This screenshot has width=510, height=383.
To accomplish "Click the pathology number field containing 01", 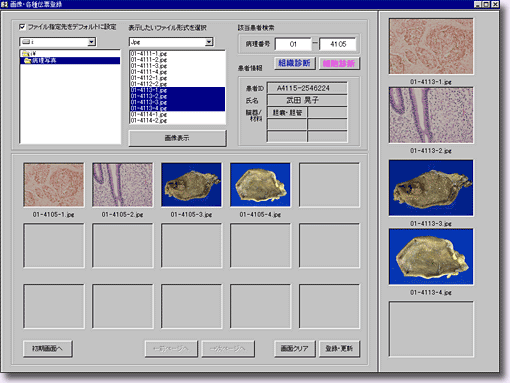I will [x=293, y=44].
